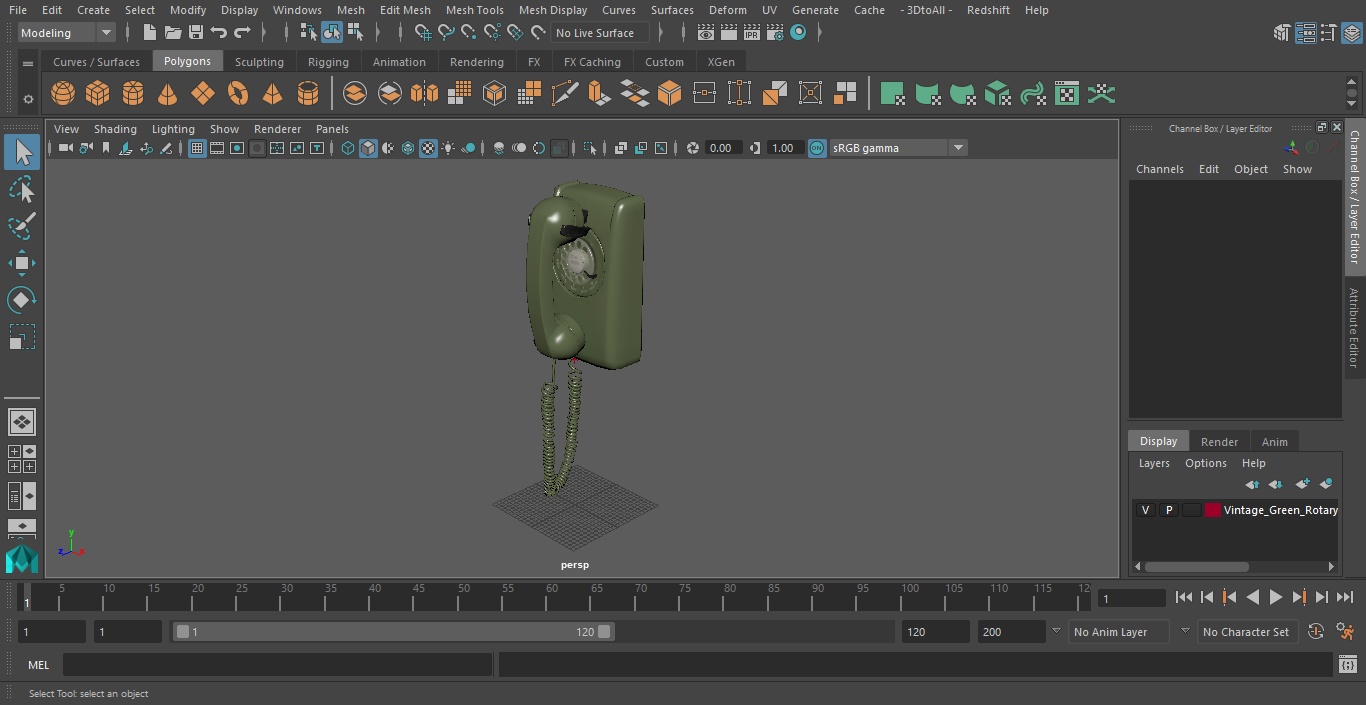1366x705 pixels.
Task: Click the time range slider bar
Action: coord(393,632)
